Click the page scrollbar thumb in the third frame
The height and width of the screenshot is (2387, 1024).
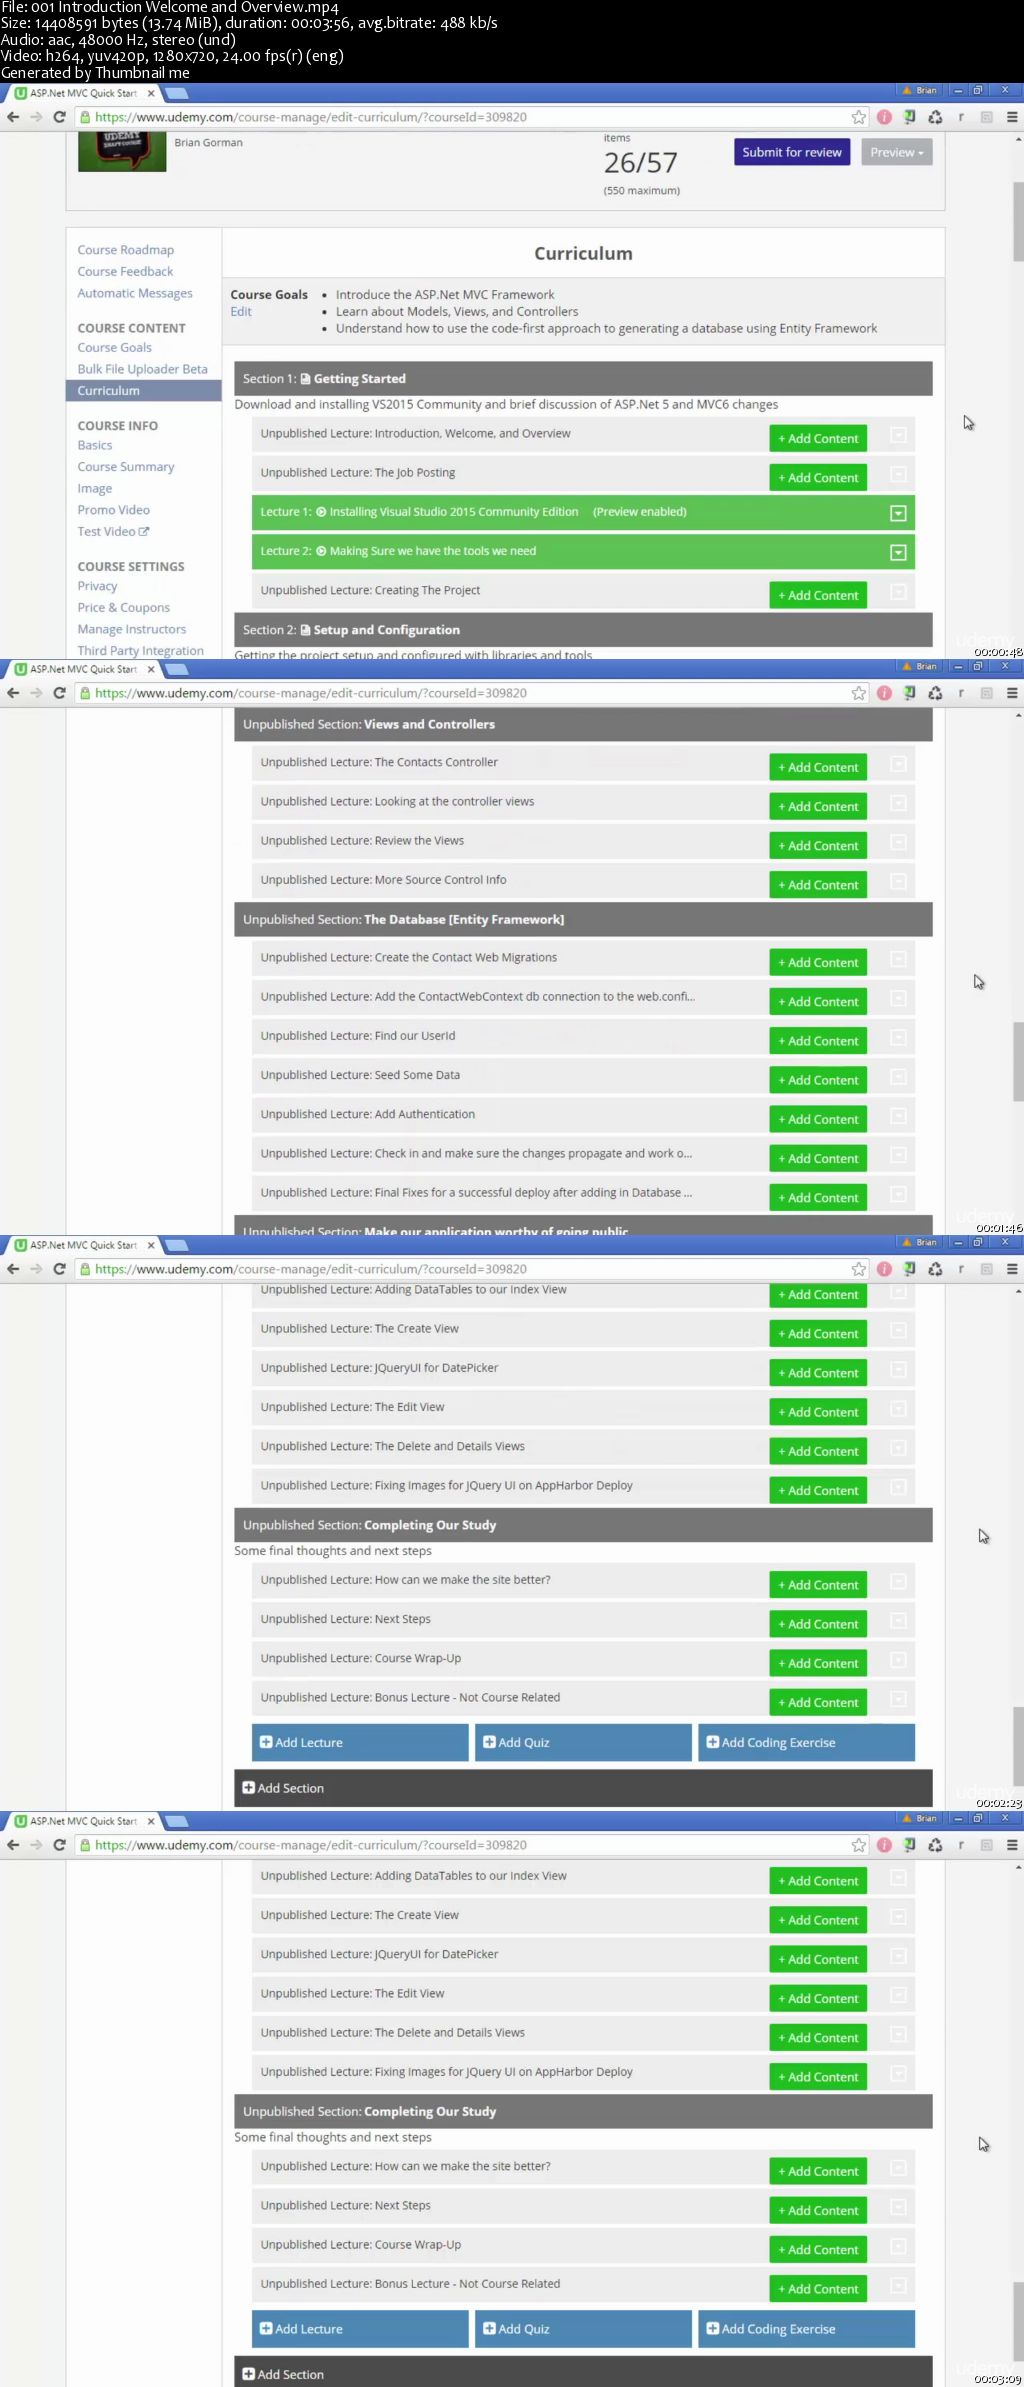pos(1018,1746)
